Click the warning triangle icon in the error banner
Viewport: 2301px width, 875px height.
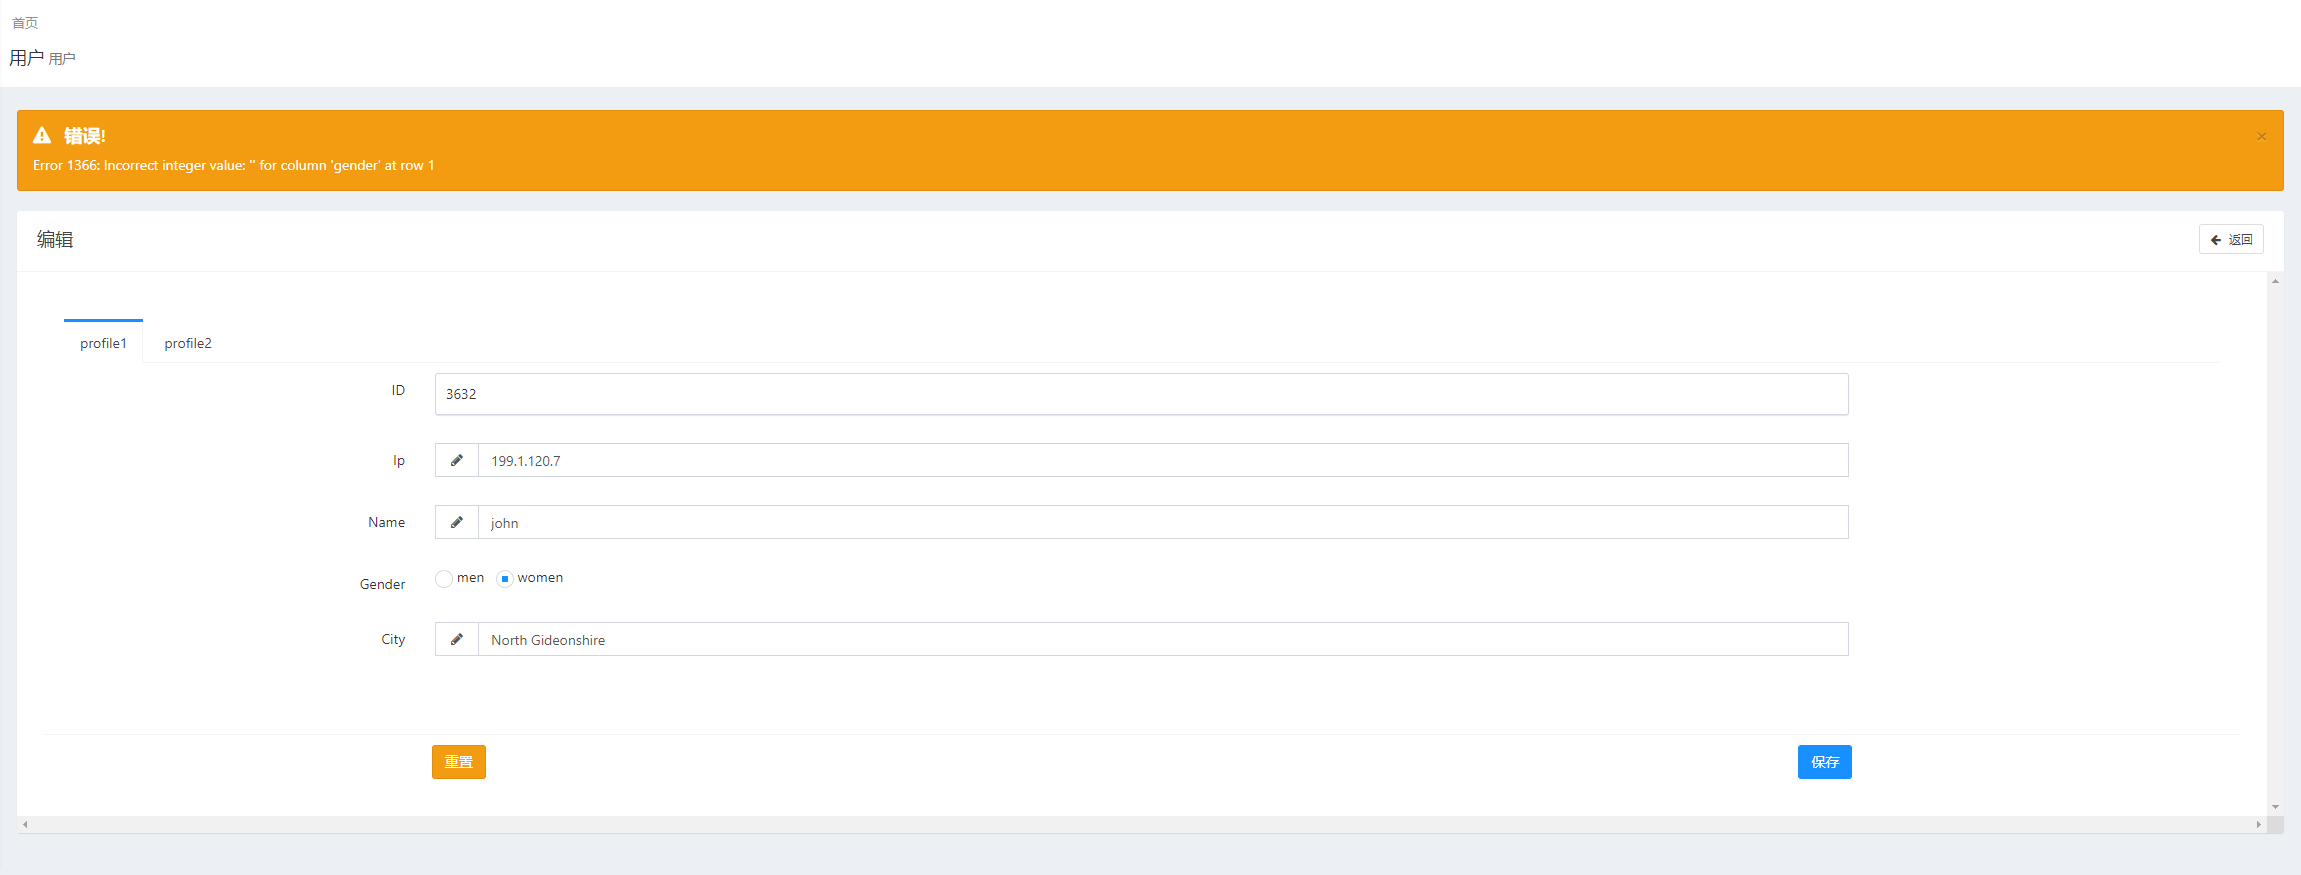point(42,135)
